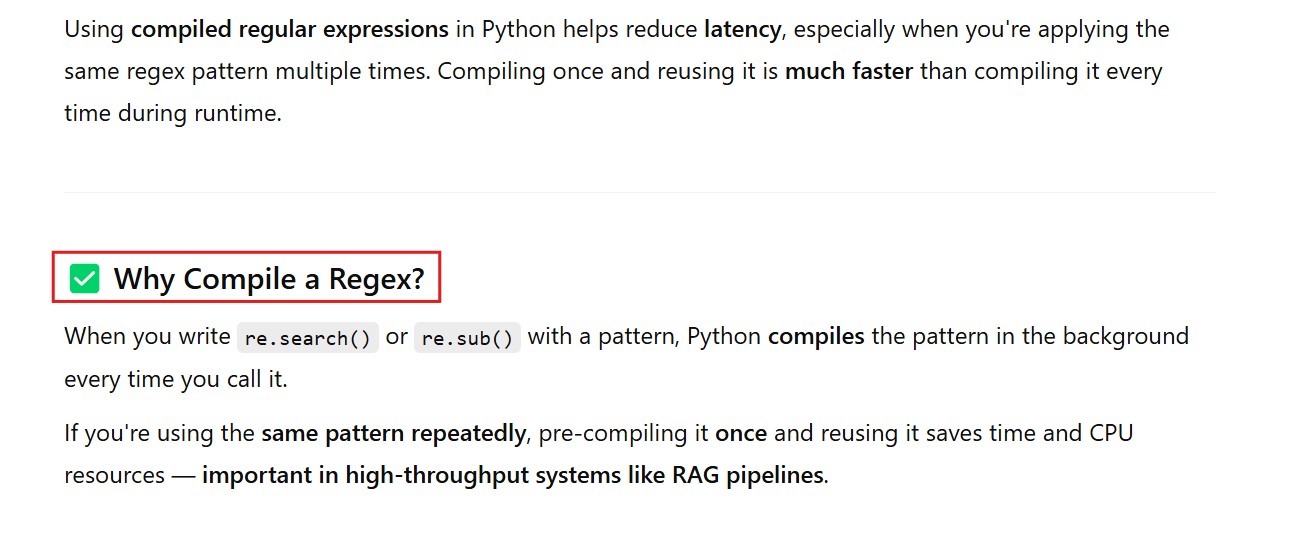
Task: Click the word "resources" in the last line
Action: (x=114, y=475)
